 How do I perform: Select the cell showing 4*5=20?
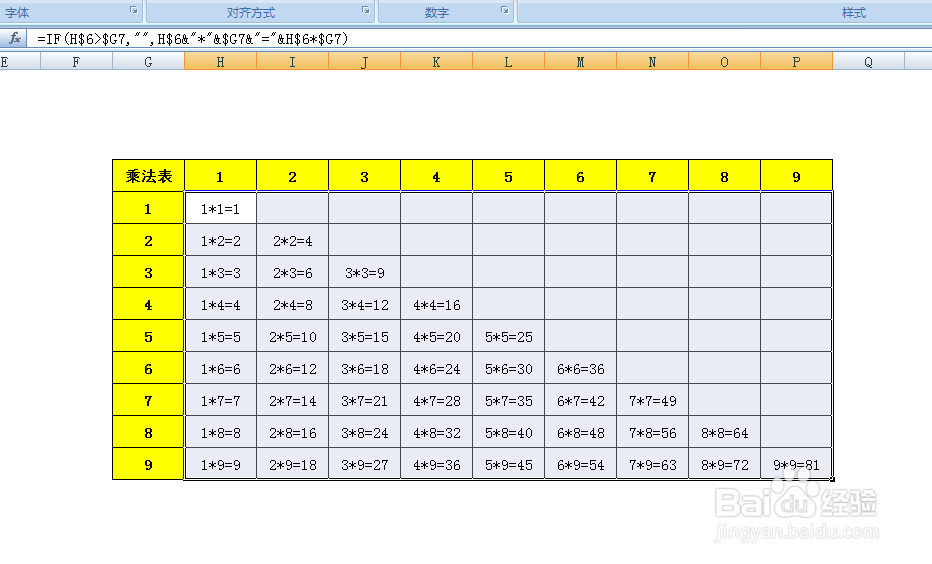[x=436, y=336]
